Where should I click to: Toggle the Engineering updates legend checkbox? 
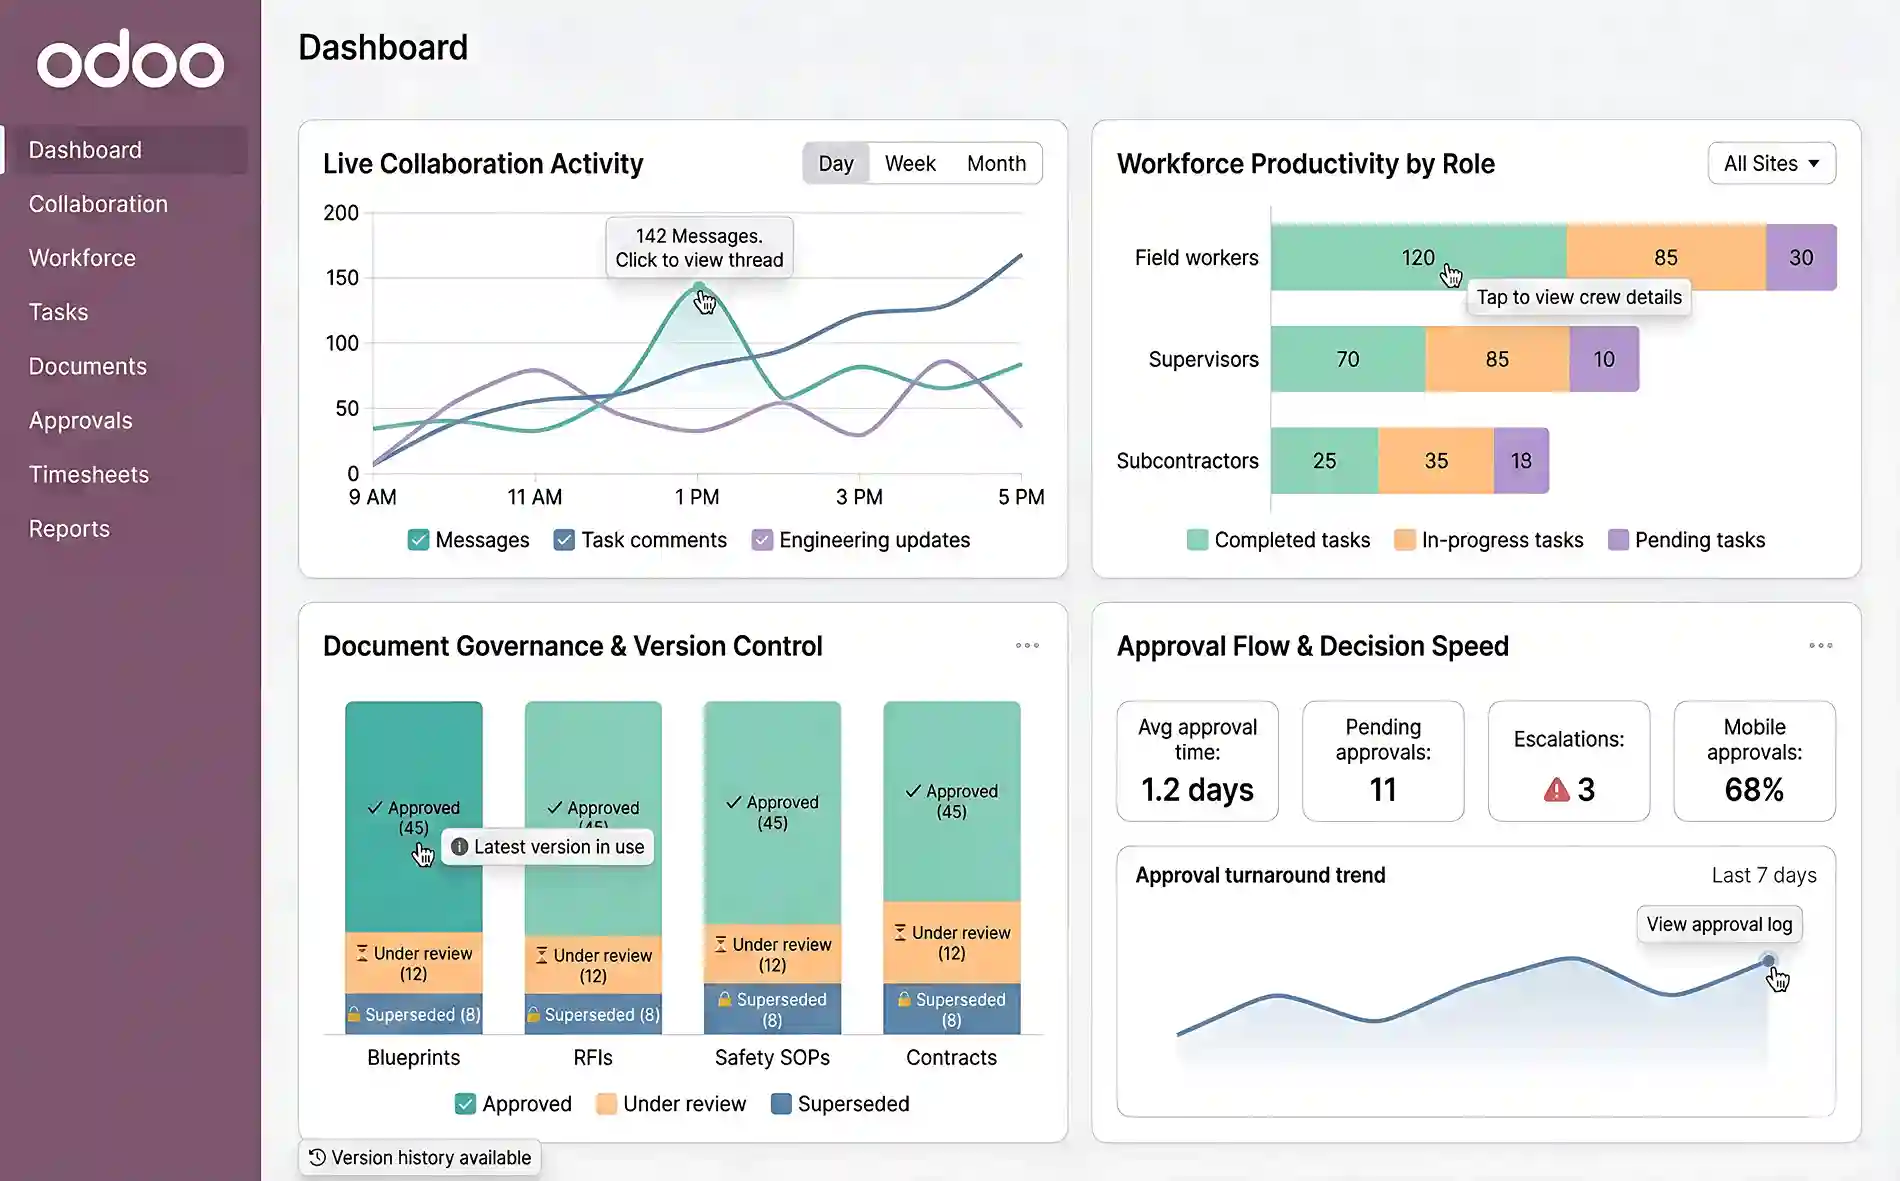point(764,540)
